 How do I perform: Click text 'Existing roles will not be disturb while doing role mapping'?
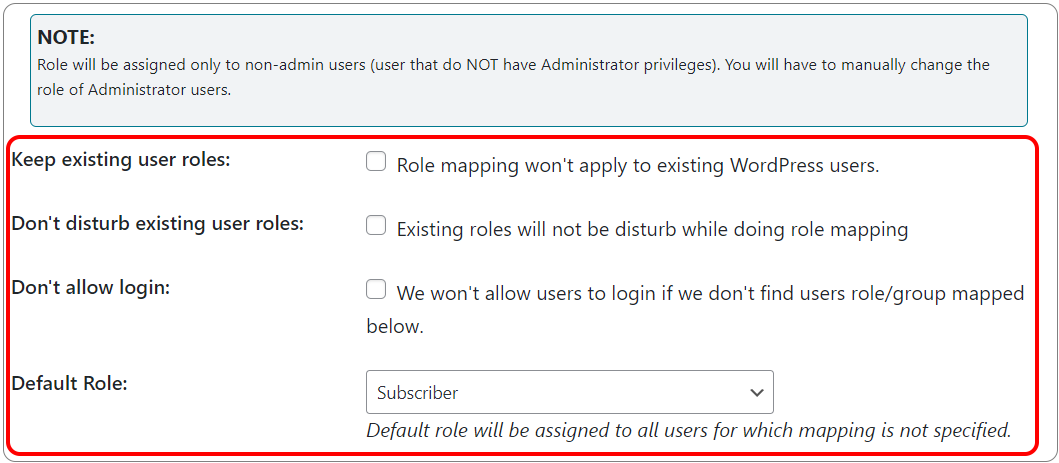(652, 229)
